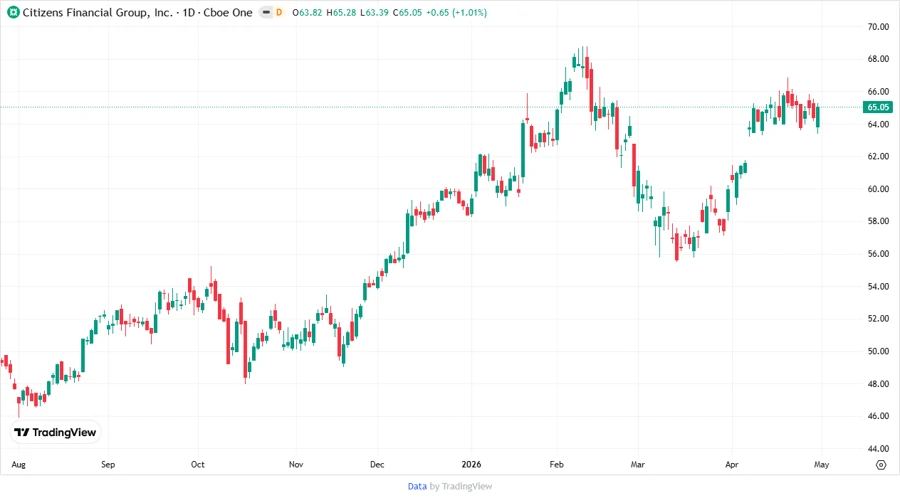Click the May label on time axis
The image size is (900, 498).
pyautogui.click(x=821, y=465)
